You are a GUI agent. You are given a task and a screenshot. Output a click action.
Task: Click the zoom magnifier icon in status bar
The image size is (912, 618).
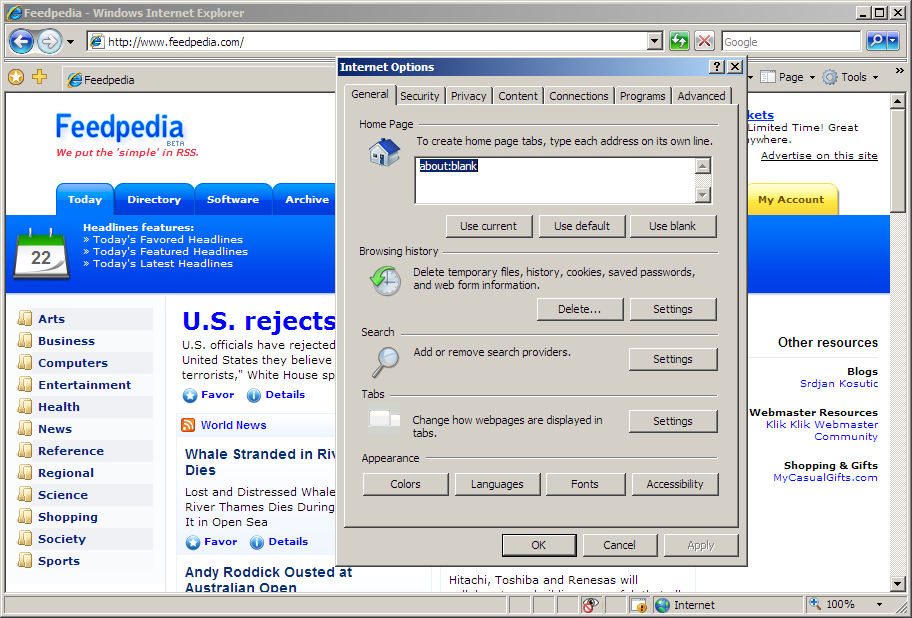click(x=815, y=604)
